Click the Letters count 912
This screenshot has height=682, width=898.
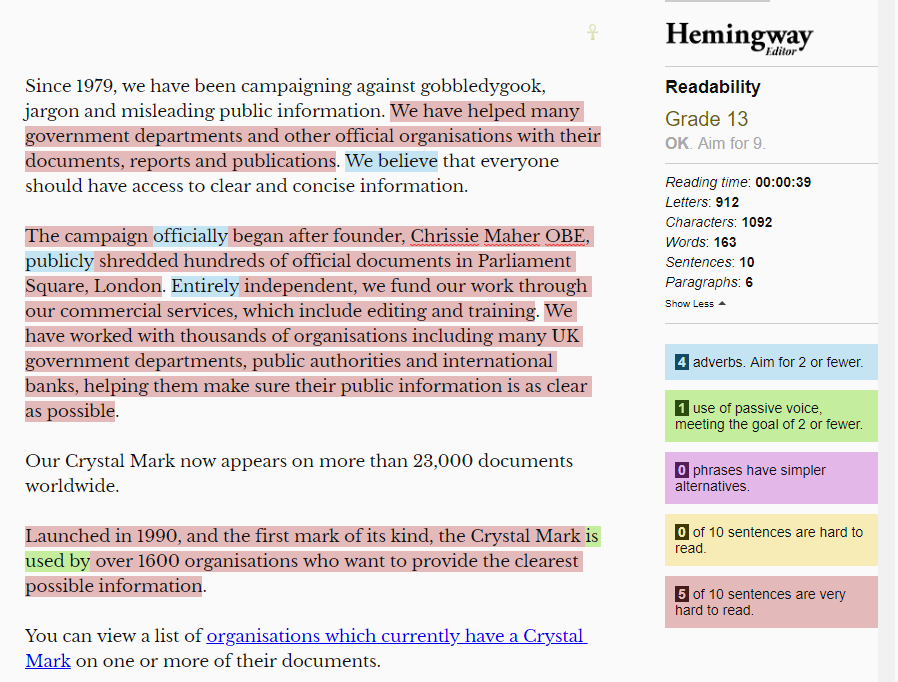727,202
